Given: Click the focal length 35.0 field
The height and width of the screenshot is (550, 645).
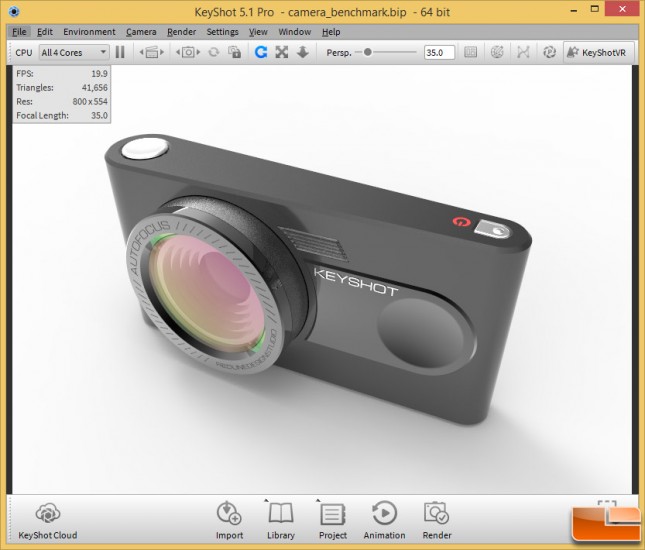Looking at the screenshot, I should tap(439, 53).
